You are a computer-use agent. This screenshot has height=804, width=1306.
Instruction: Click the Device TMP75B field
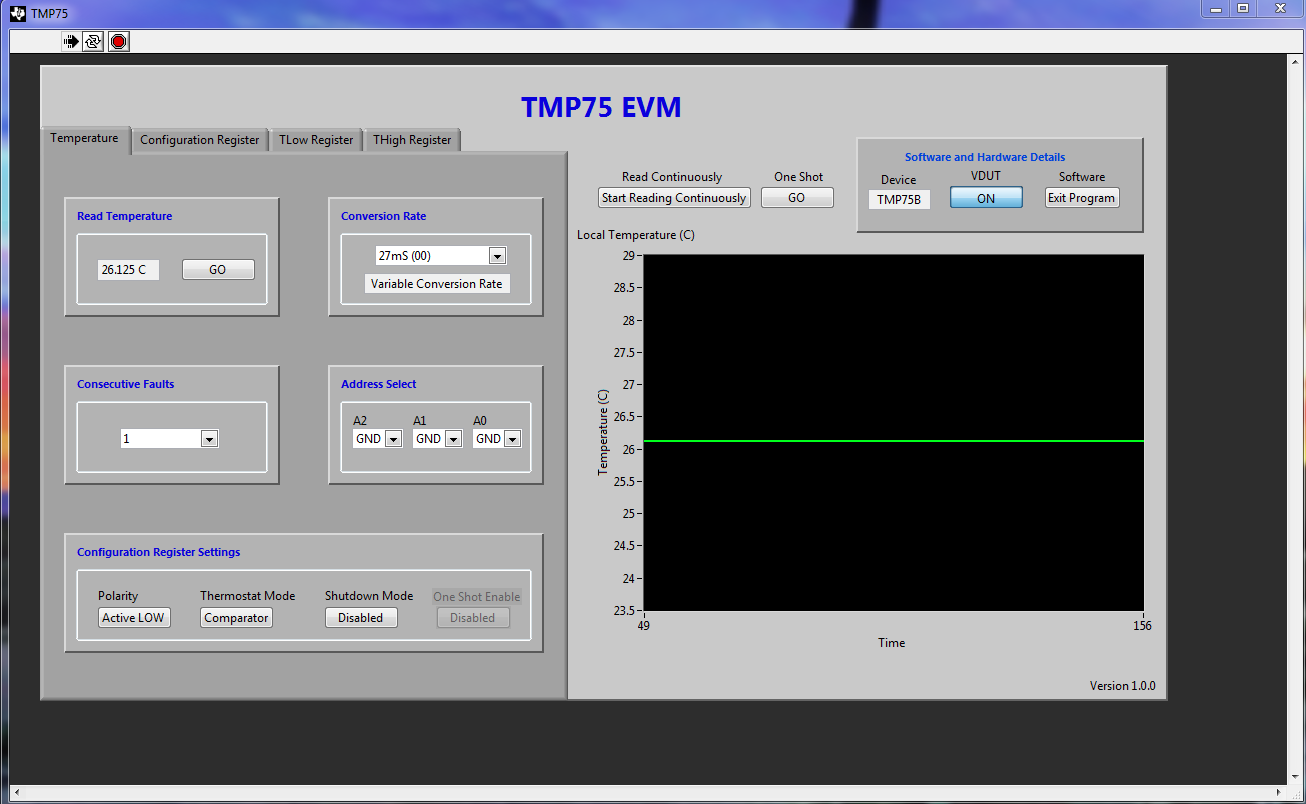tap(899, 200)
